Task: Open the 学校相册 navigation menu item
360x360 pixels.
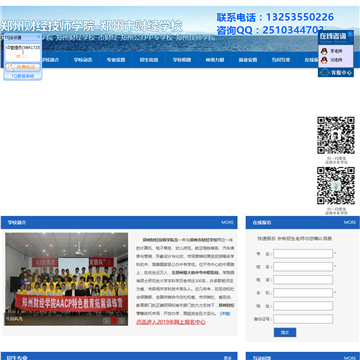Action: pos(182,60)
